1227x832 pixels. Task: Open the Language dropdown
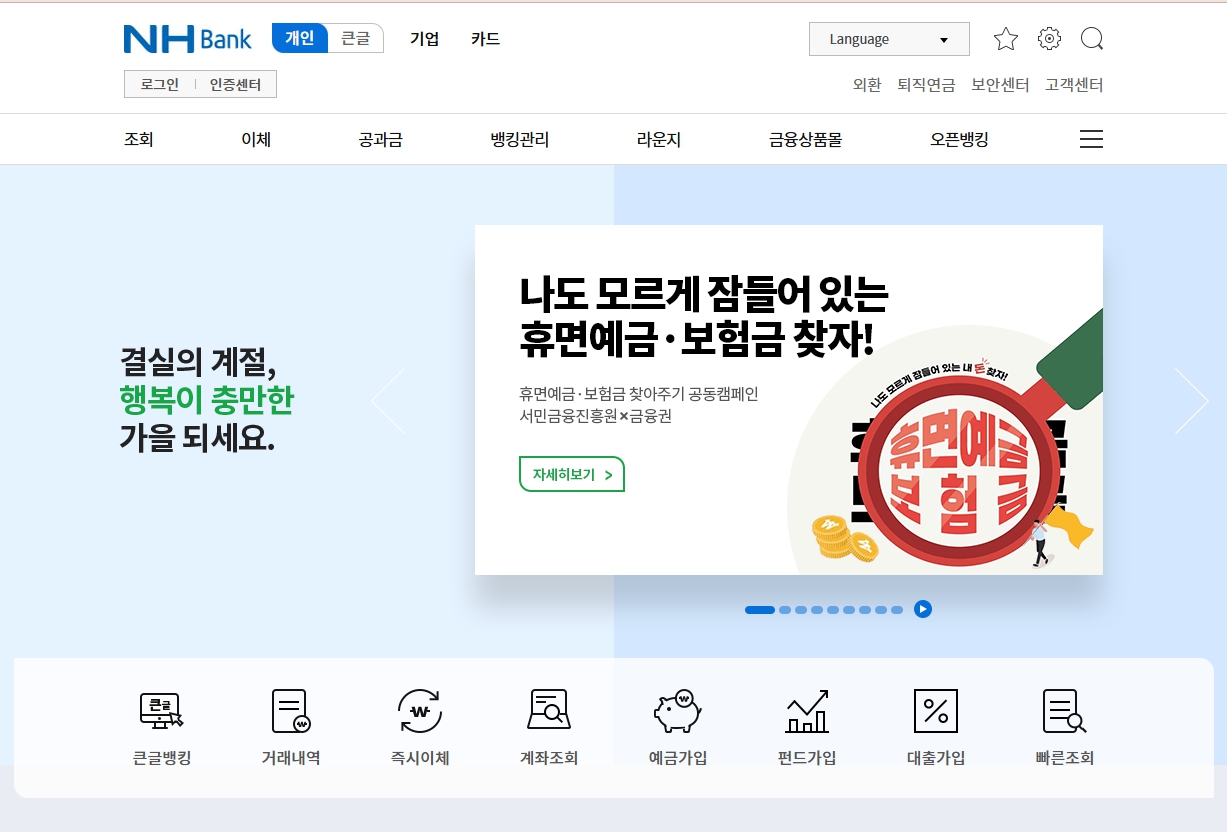[888, 38]
